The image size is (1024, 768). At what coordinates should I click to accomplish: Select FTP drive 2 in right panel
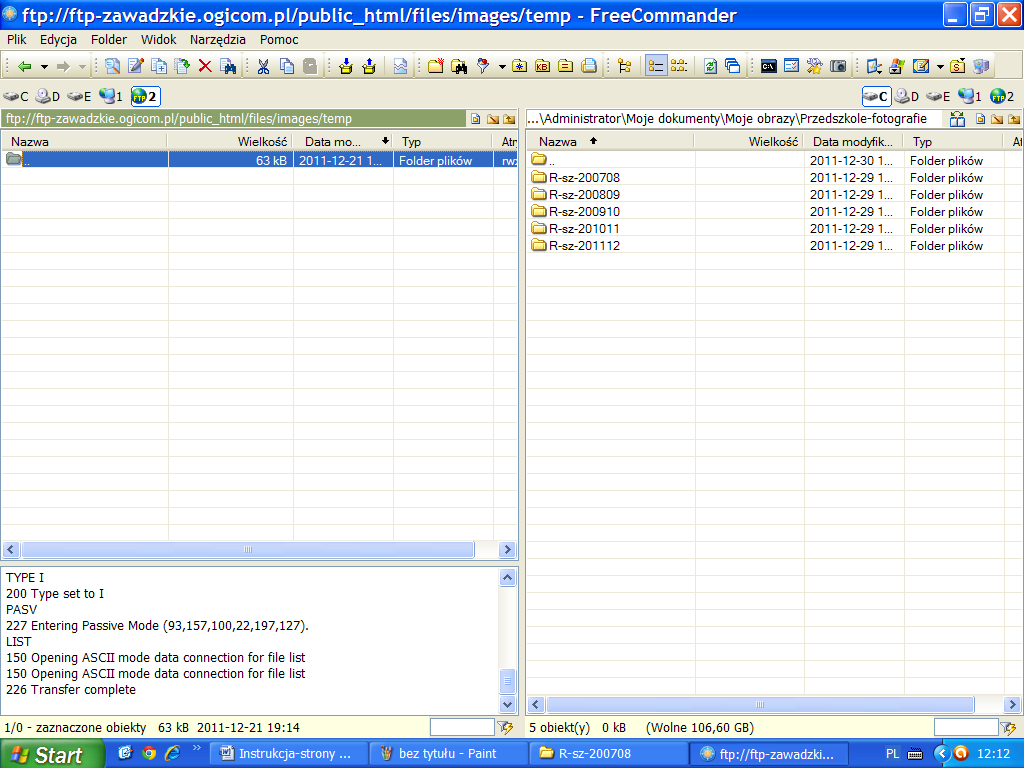point(1002,97)
